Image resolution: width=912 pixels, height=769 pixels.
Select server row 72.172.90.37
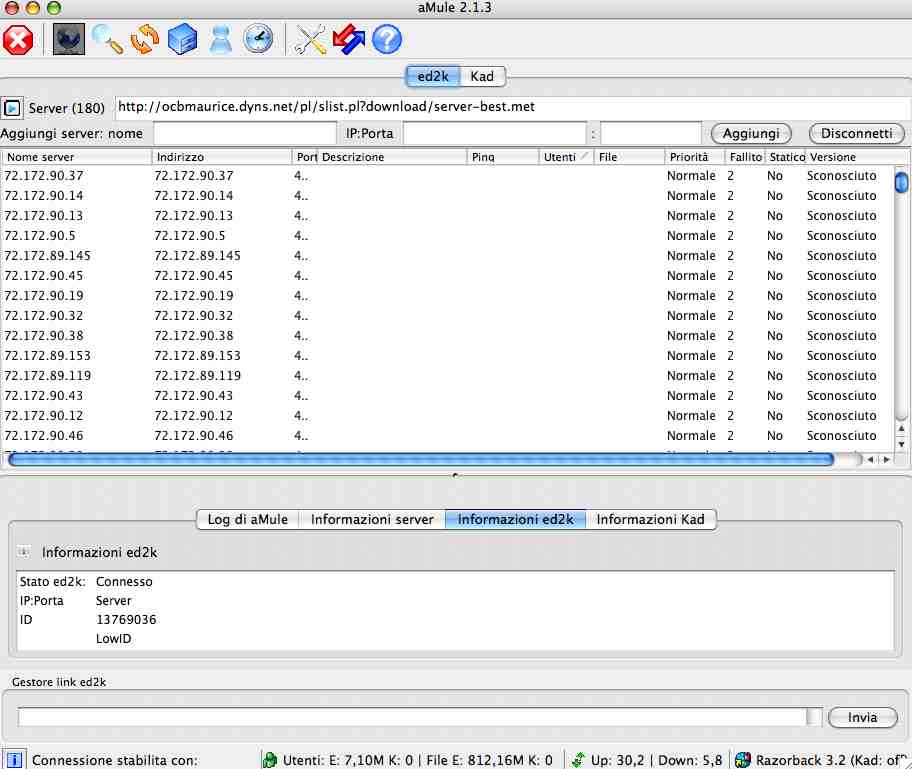click(447, 176)
